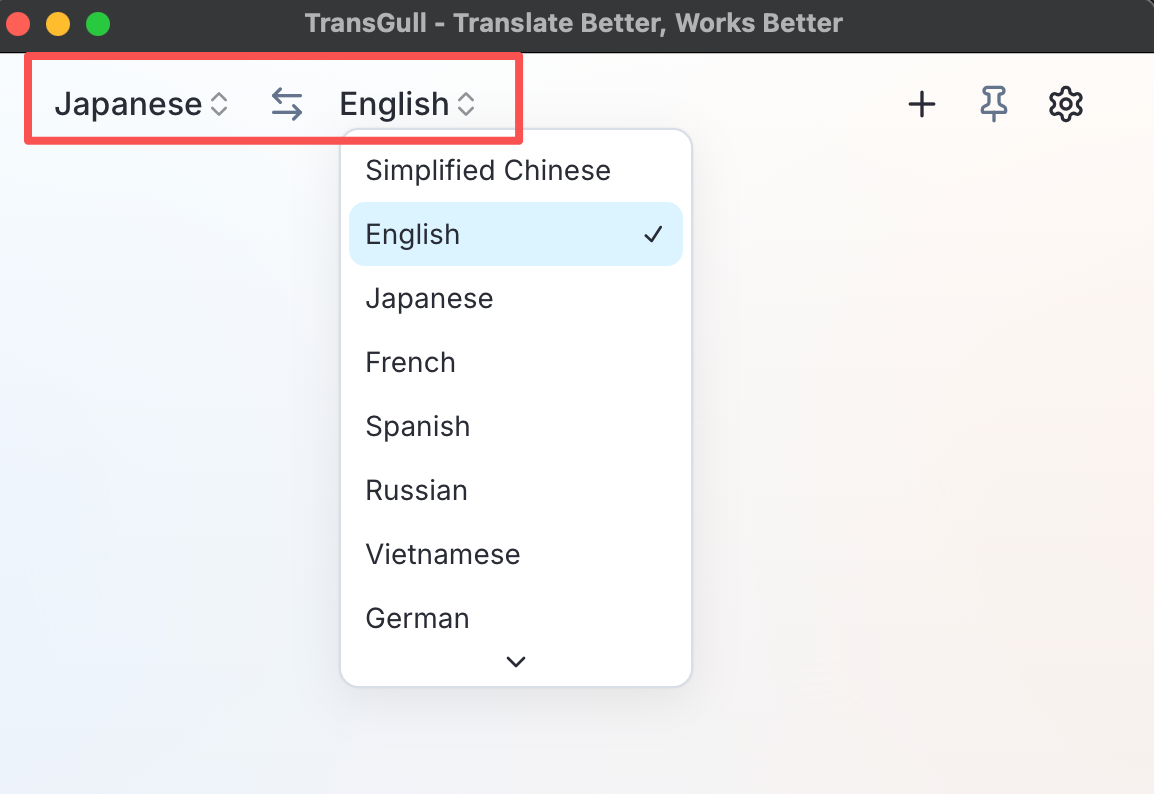The image size is (1154, 794).
Task: Click the checkmark beside English
Action: pyautogui.click(x=654, y=234)
